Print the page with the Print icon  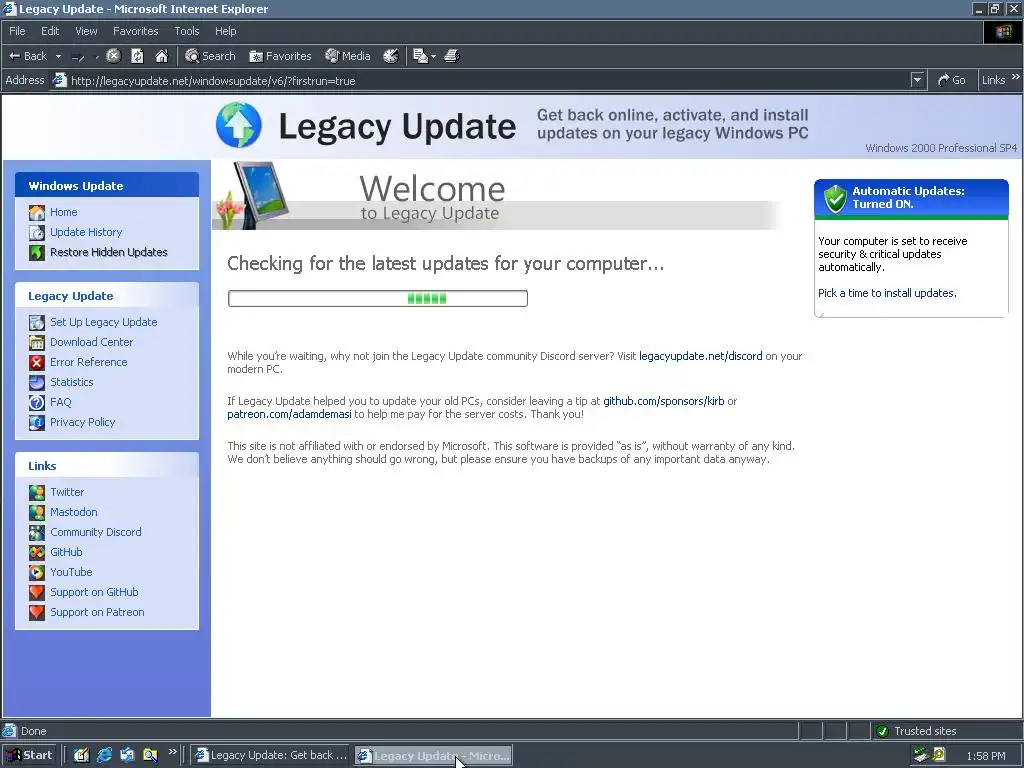(x=452, y=56)
